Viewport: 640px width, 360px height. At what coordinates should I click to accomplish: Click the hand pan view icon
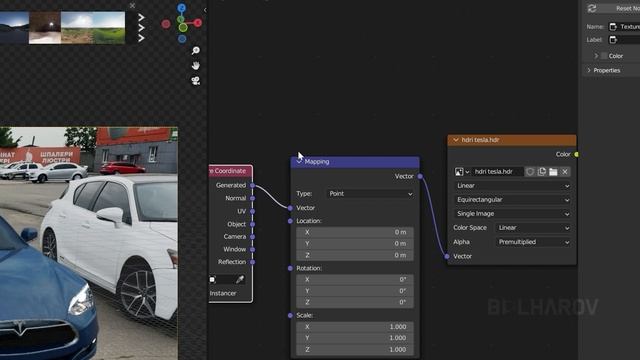click(196, 65)
